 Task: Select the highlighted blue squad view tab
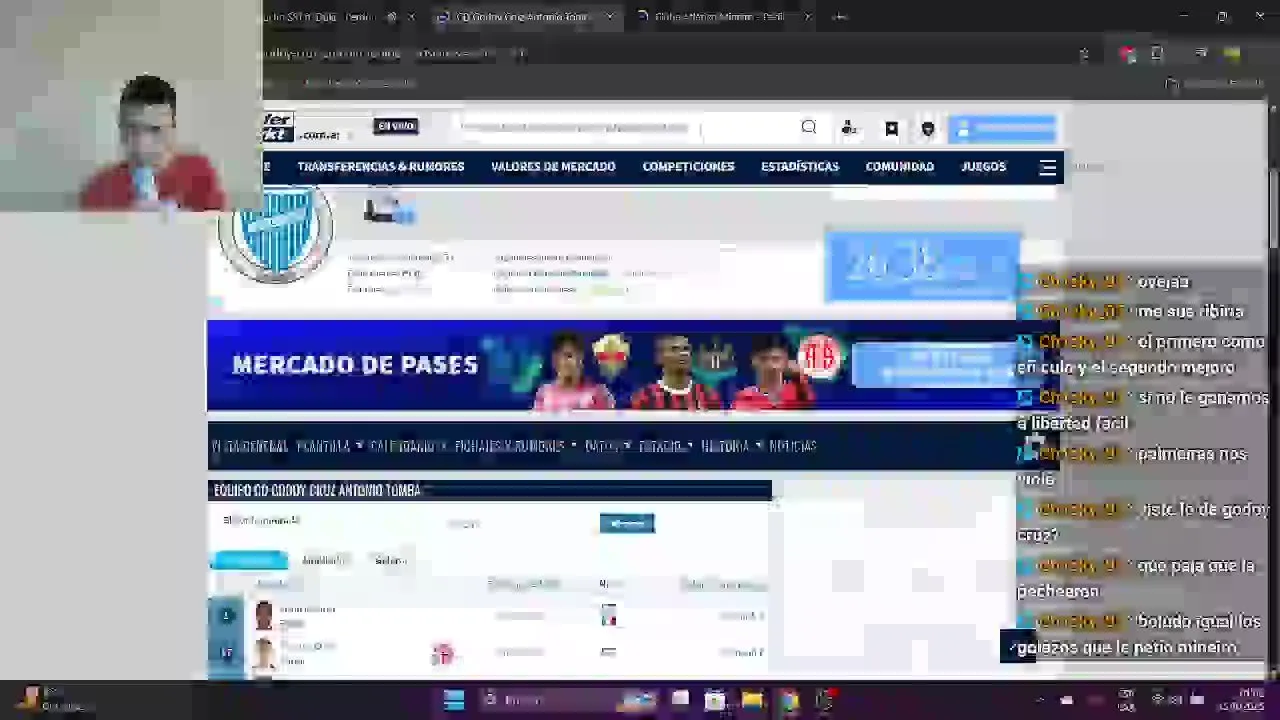point(249,560)
